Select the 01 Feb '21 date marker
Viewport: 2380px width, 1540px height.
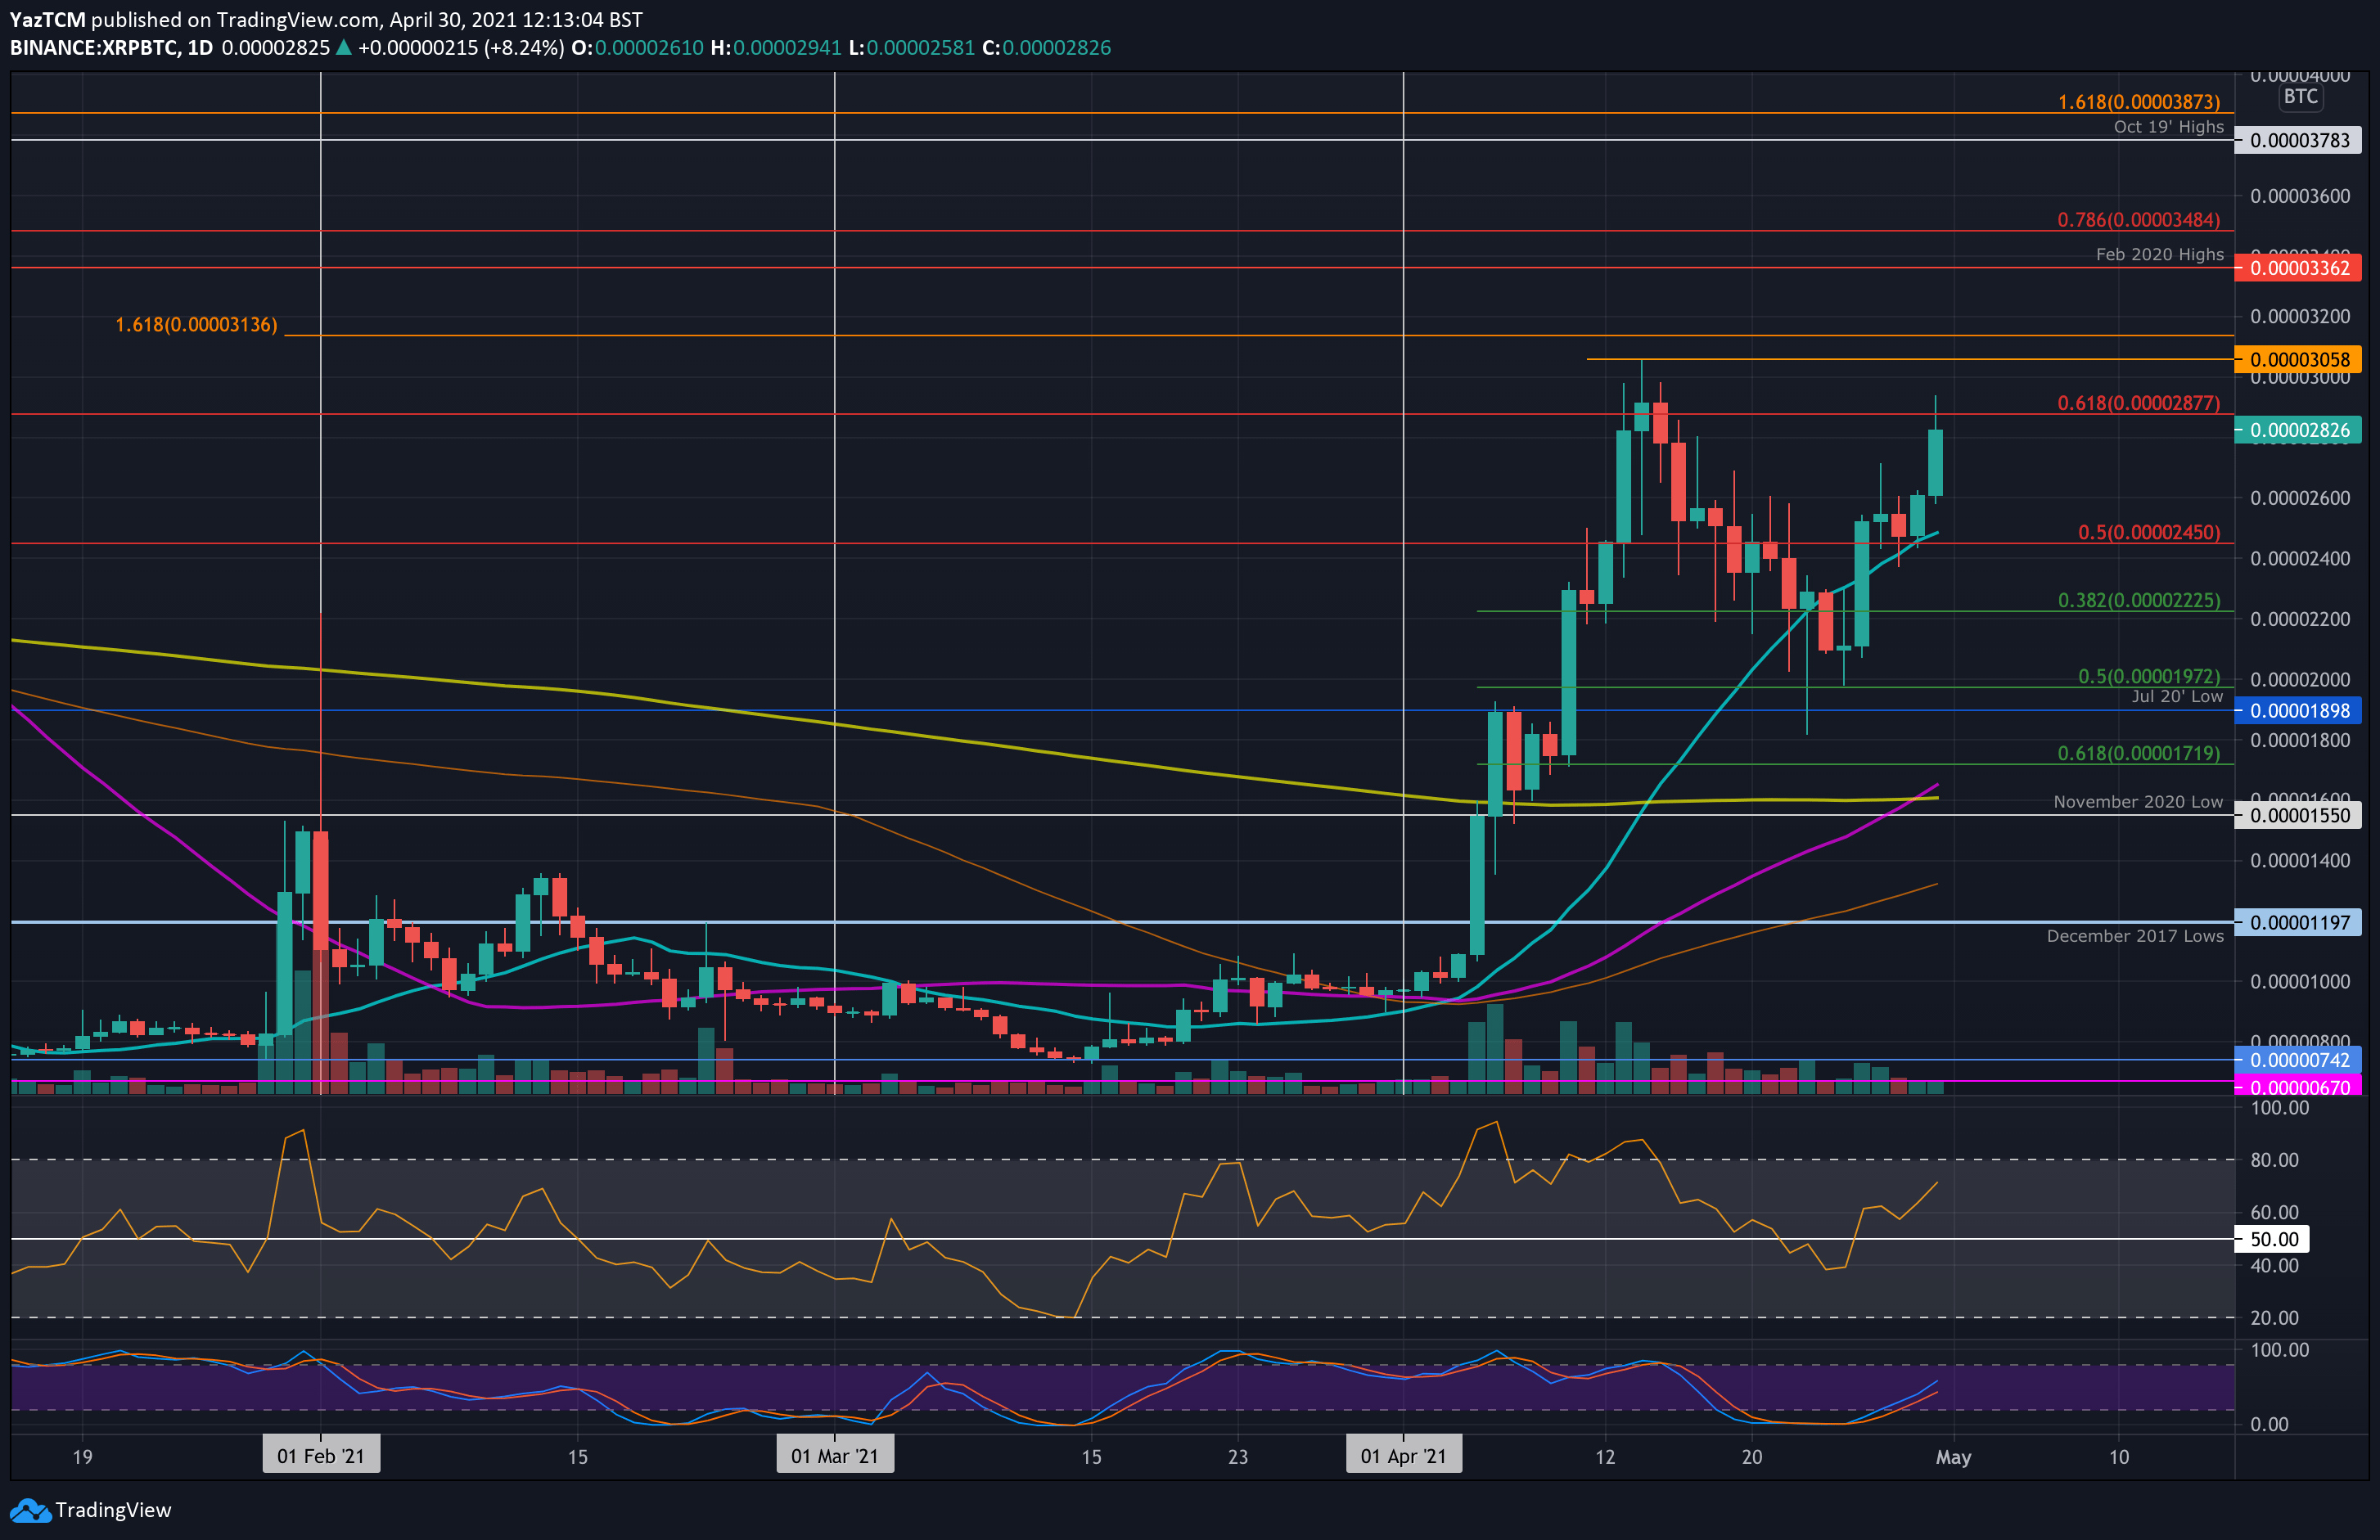pos(321,1455)
